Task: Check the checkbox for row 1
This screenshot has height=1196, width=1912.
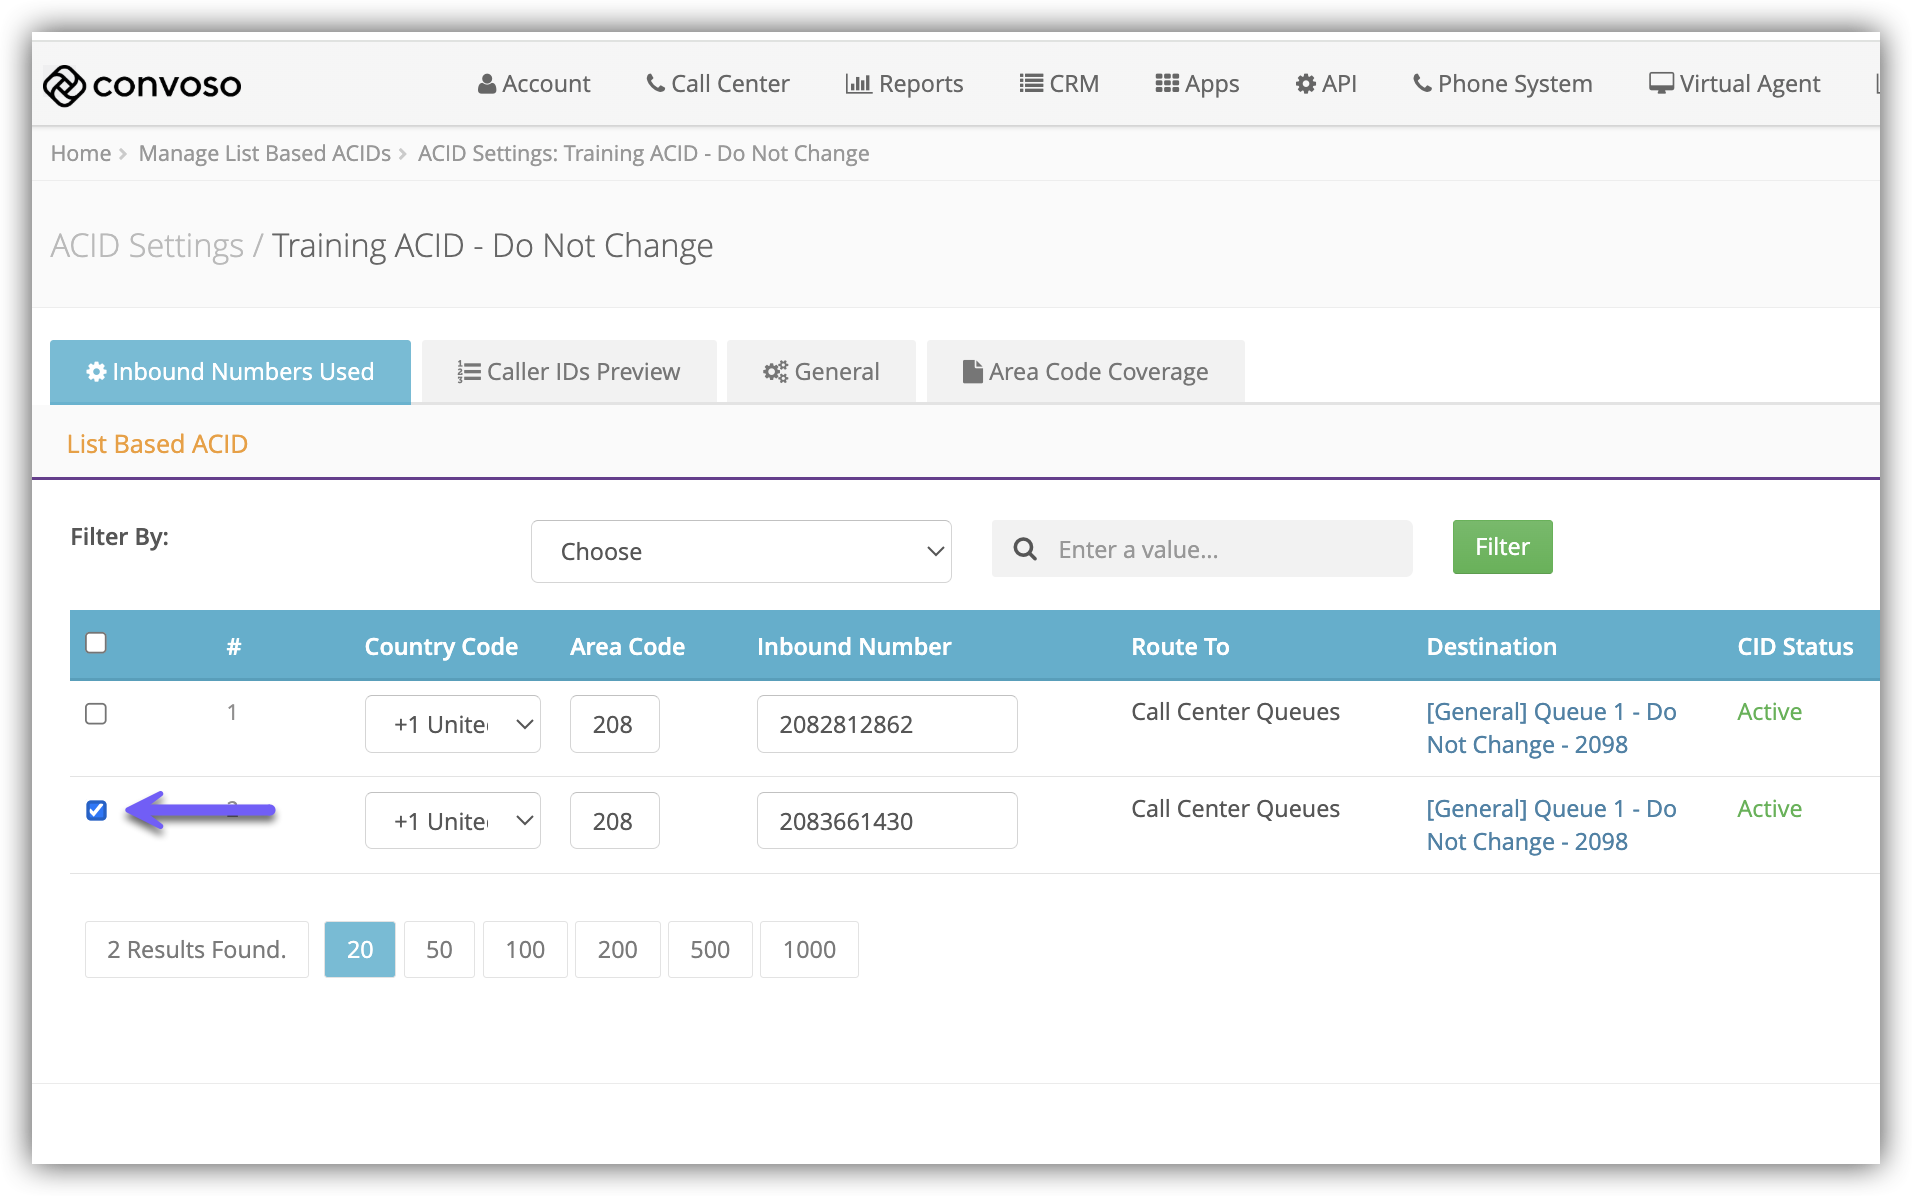Action: 96,714
